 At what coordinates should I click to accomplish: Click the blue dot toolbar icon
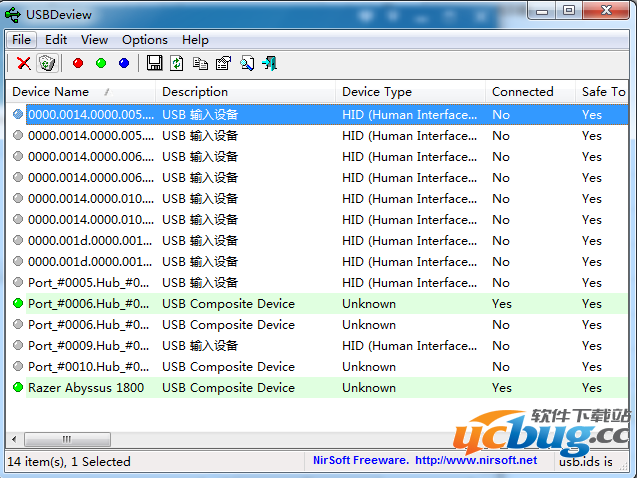click(124, 63)
